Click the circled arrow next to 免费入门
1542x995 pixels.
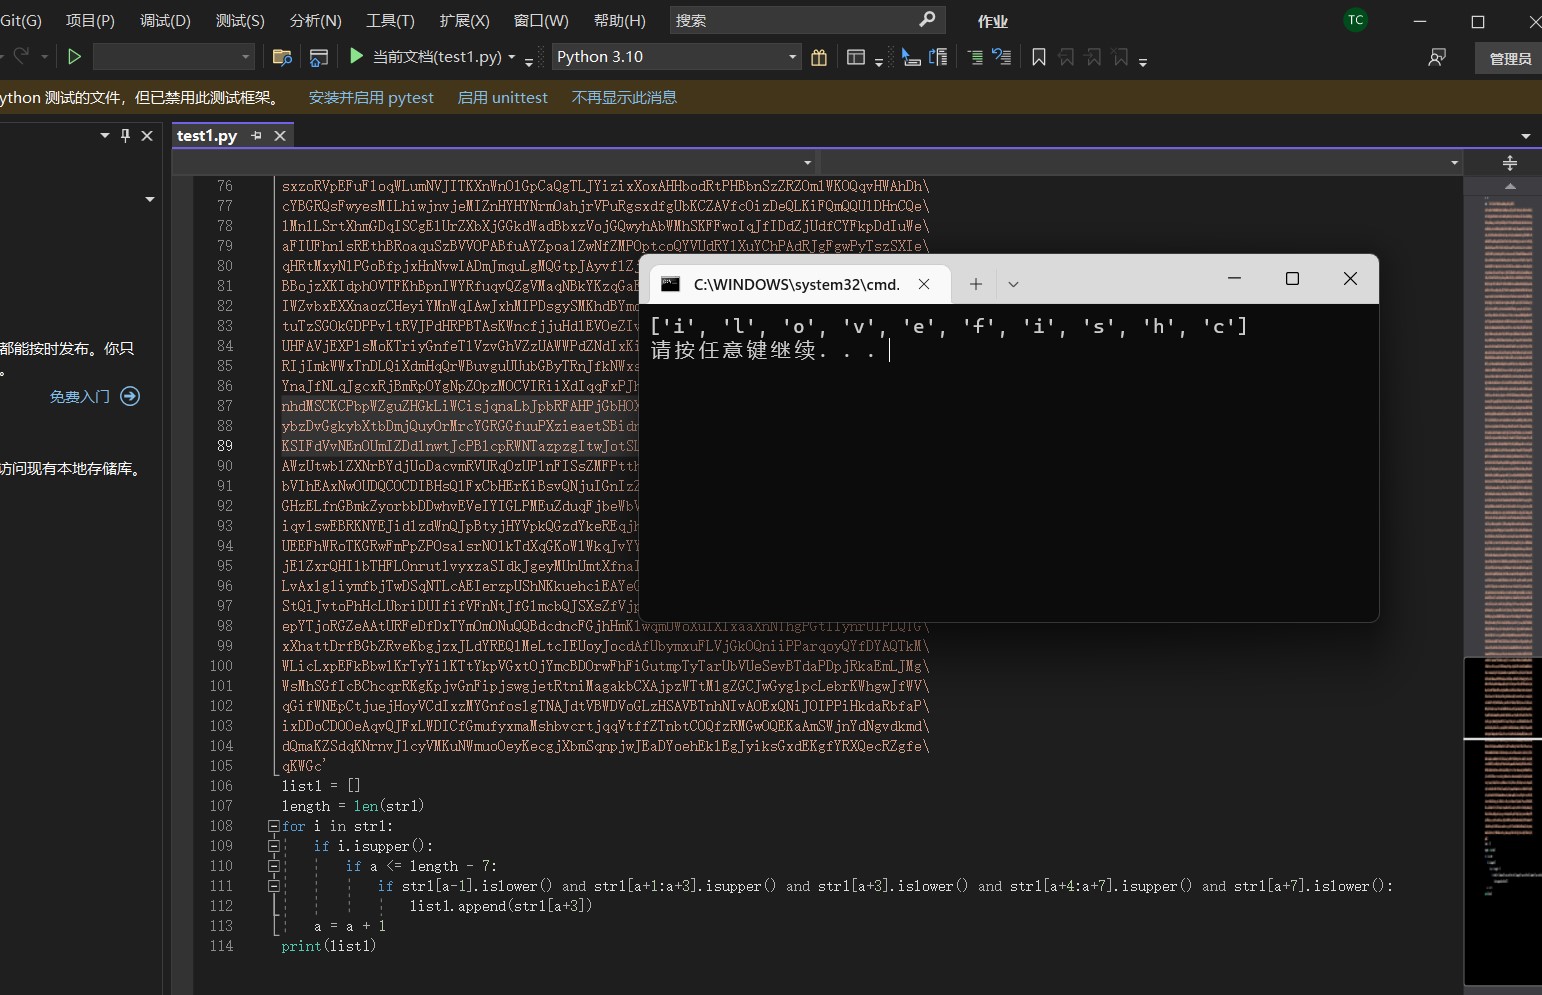[x=130, y=396]
